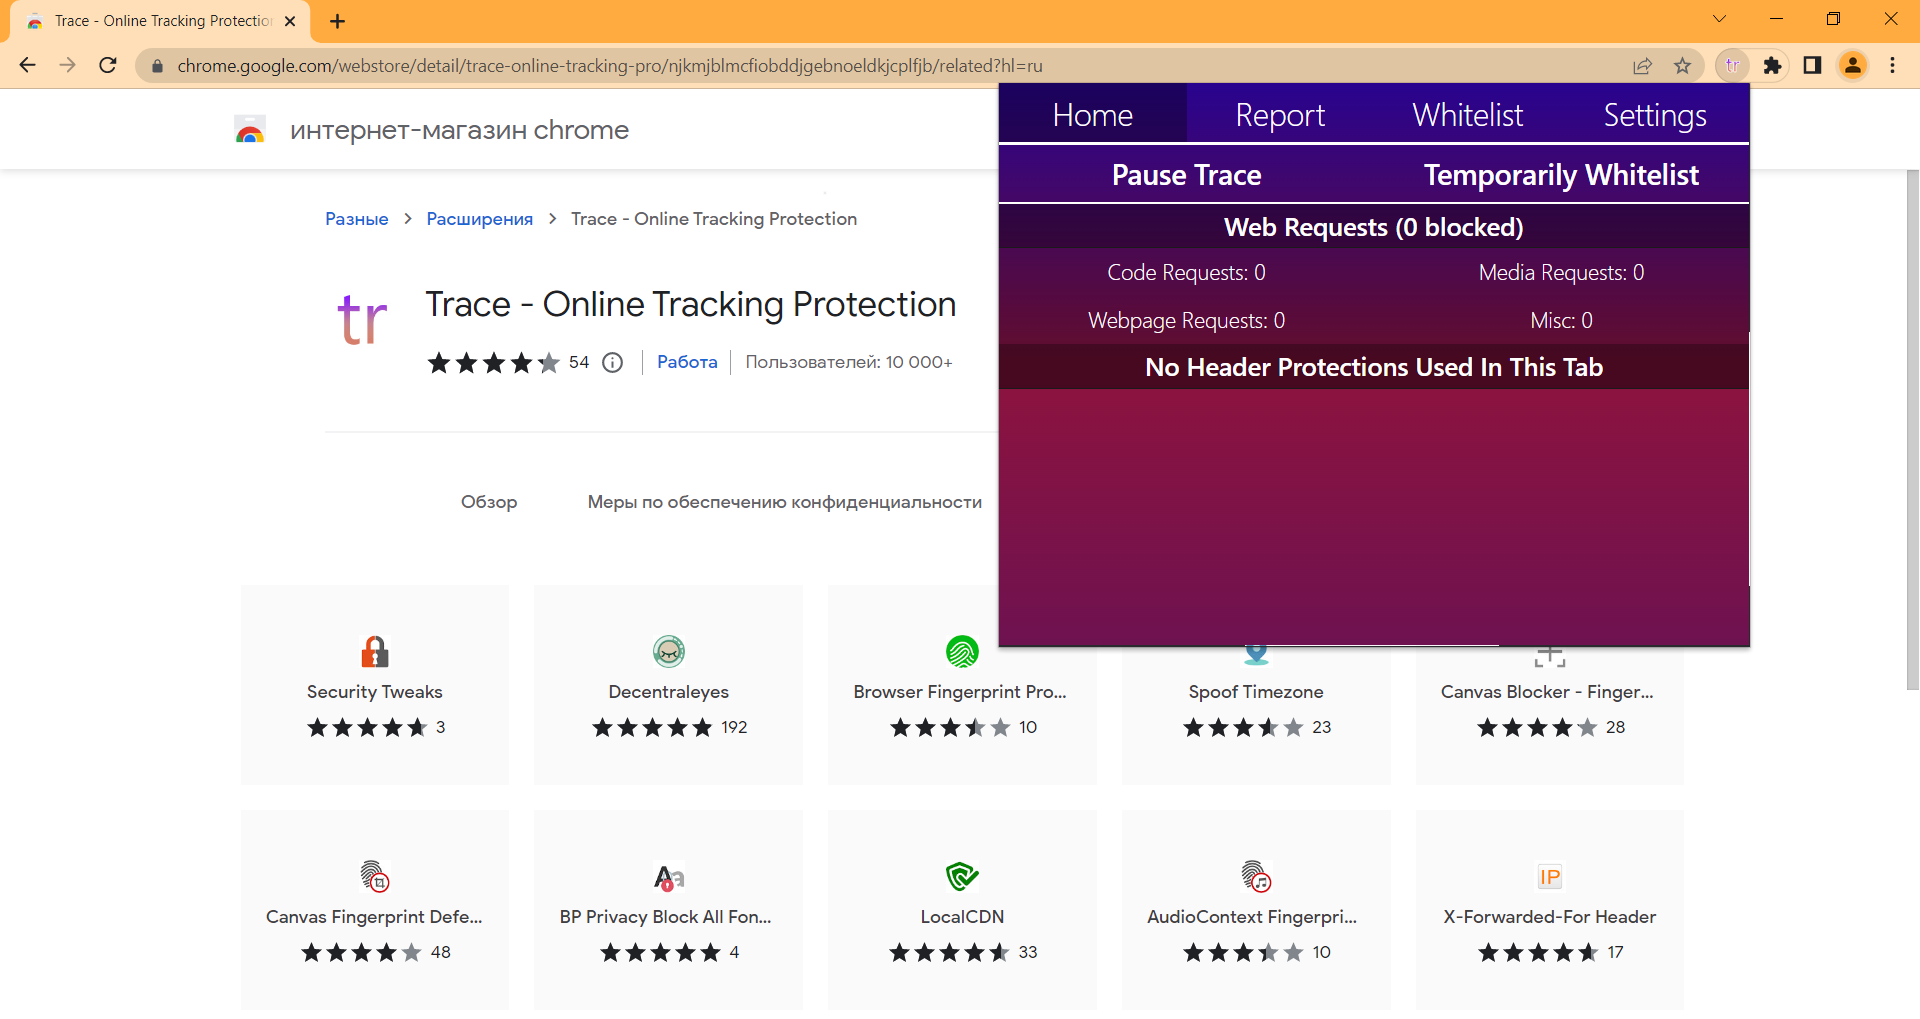Image resolution: width=1920 pixels, height=1019 pixels.
Task: Click No Header Protections Used In This Tab
Action: coord(1374,367)
